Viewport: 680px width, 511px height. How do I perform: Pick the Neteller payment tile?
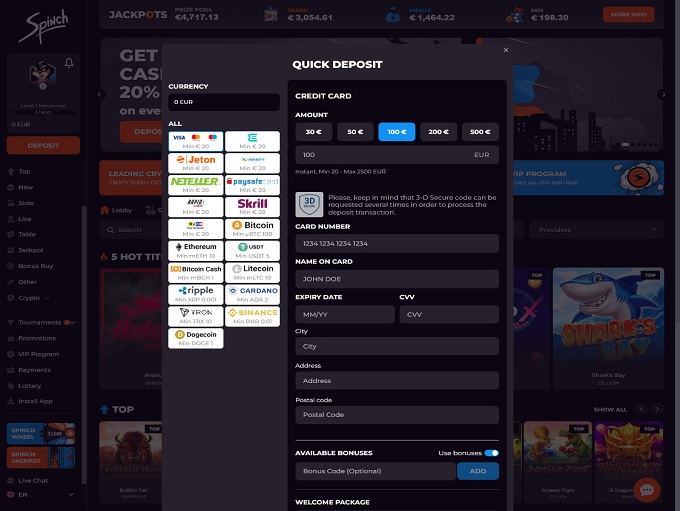[x=195, y=184]
